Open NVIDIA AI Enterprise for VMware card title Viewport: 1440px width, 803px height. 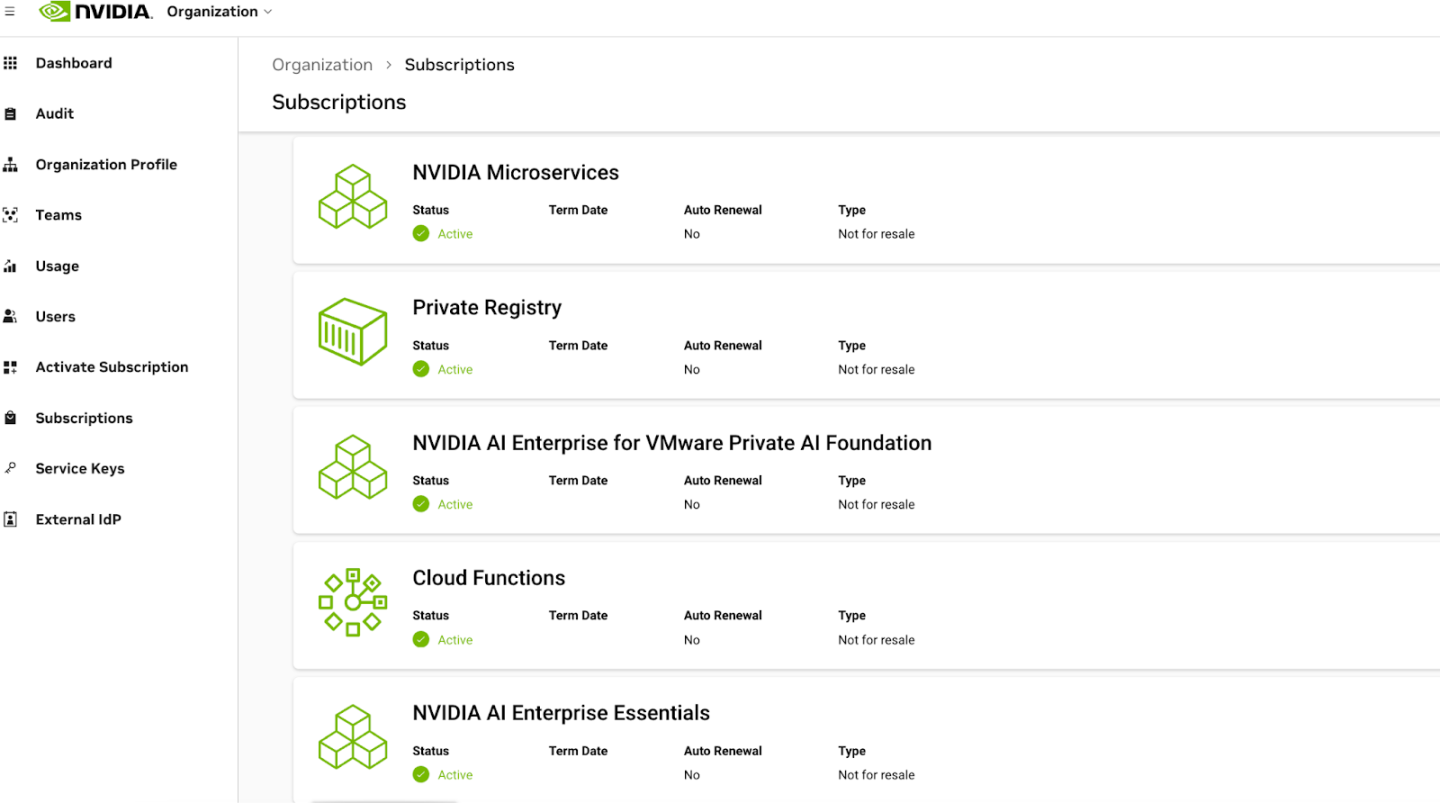[x=671, y=443]
